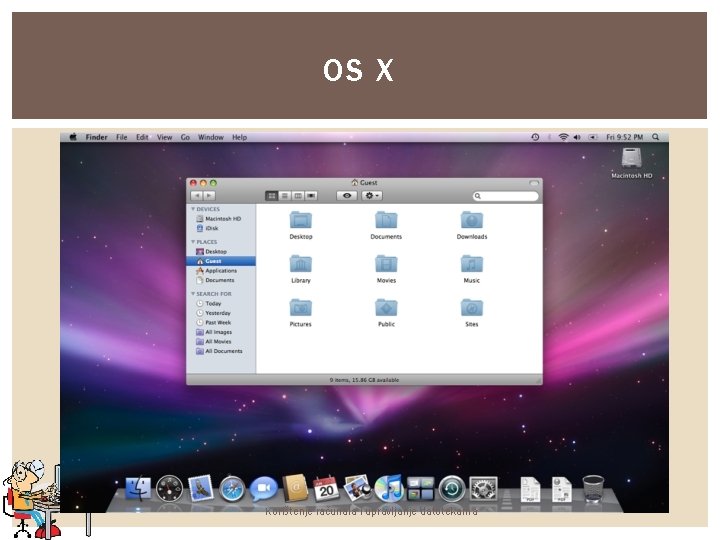Collapse the PLACES sidebar section
720x540 pixels.
click(193, 242)
